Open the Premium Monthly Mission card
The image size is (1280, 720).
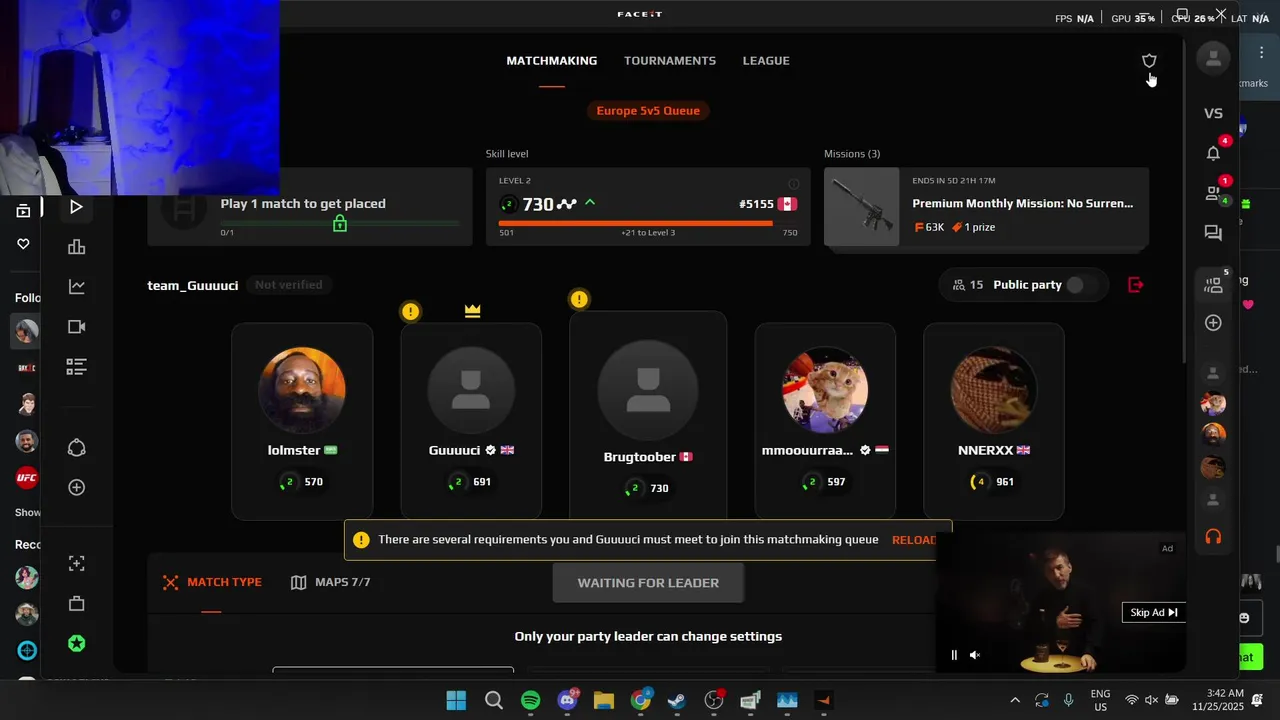(986, 207)
